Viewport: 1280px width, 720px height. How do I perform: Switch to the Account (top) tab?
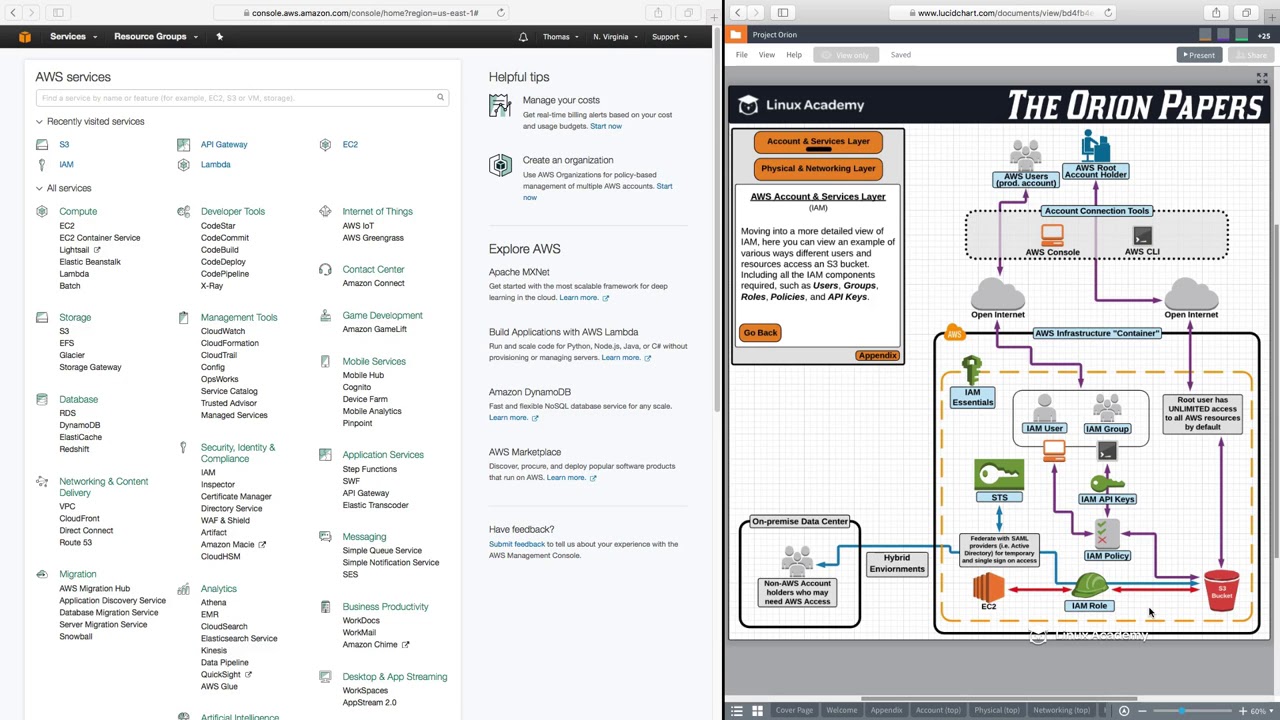938,711
